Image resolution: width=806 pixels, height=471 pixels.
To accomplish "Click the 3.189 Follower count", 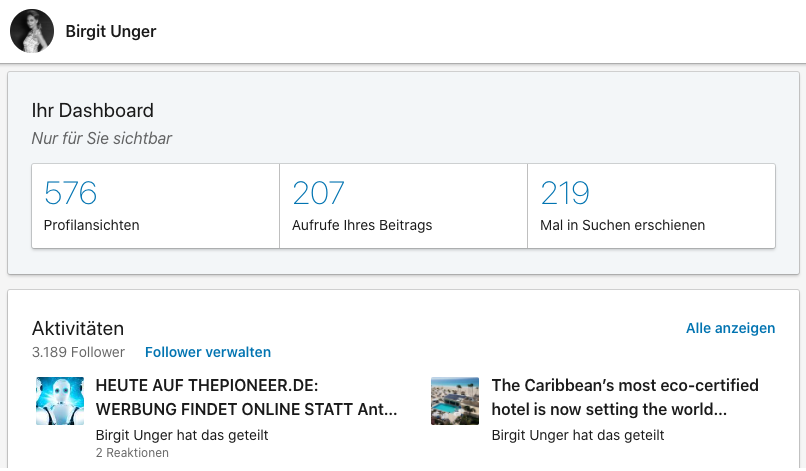I will click(x=78, y=352).
